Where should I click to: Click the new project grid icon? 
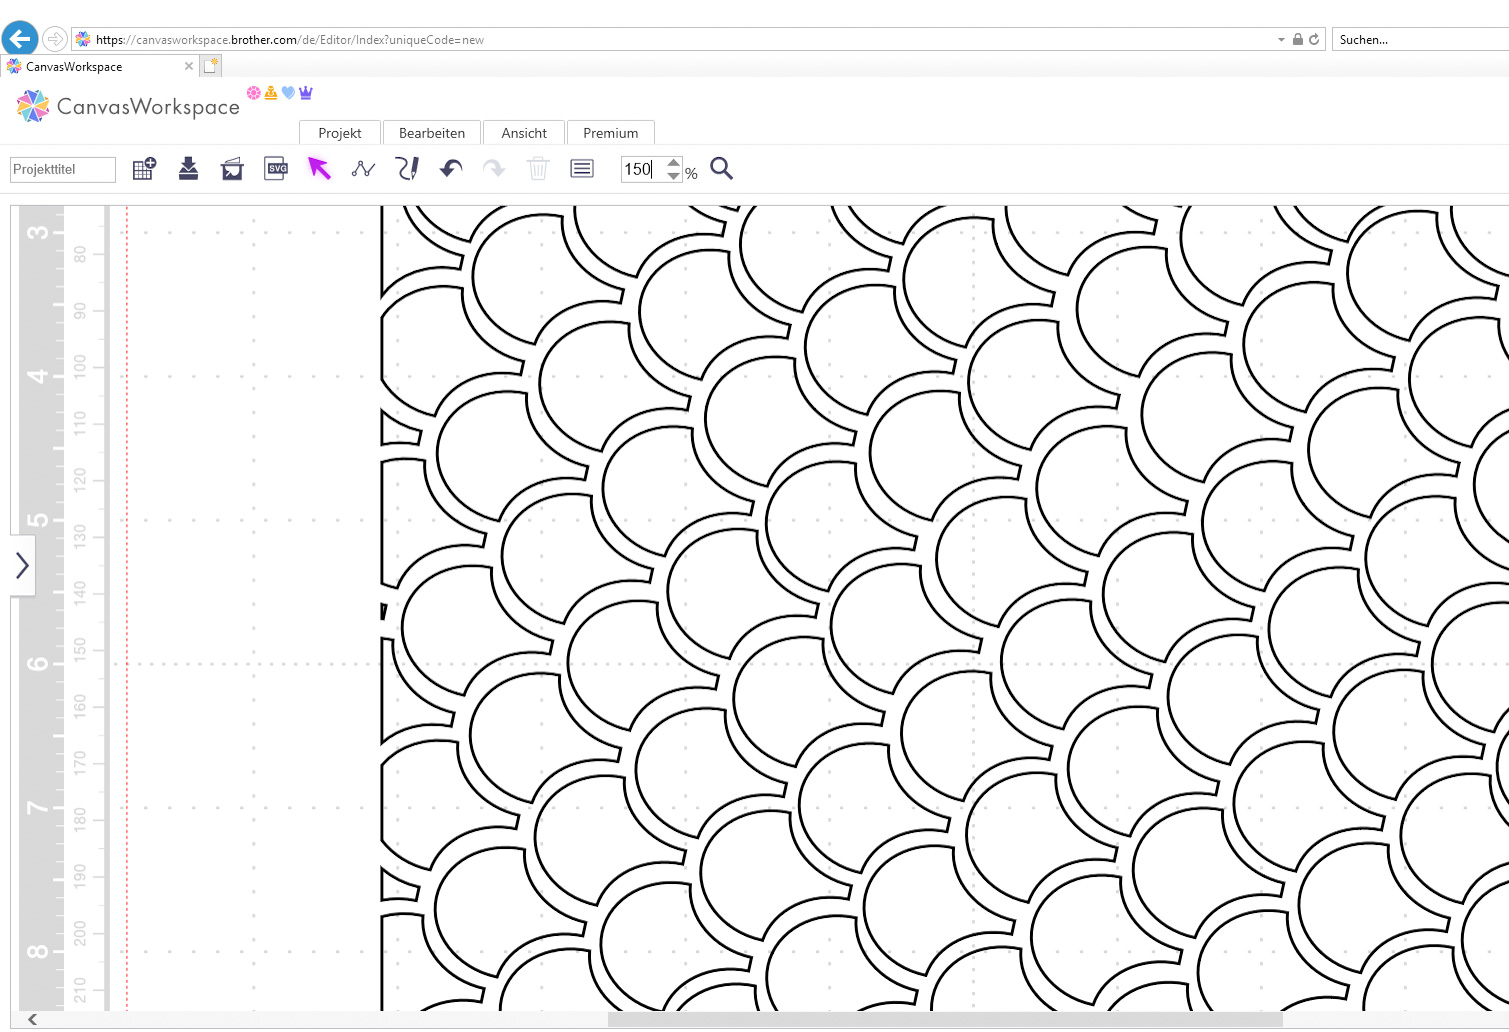tap(144, 169)
